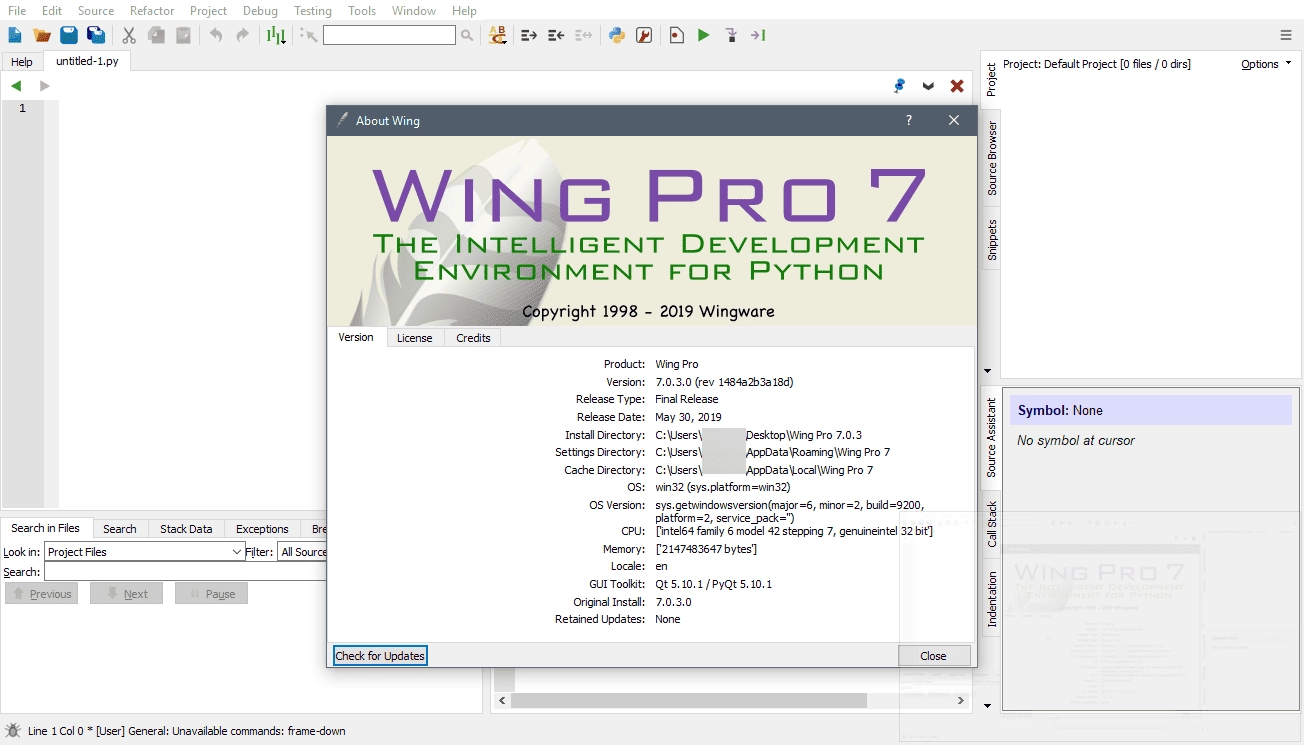This screenshot has height=745, width=1304.
Task: Save all files using multi-disk icon
Action: [96, 35]
